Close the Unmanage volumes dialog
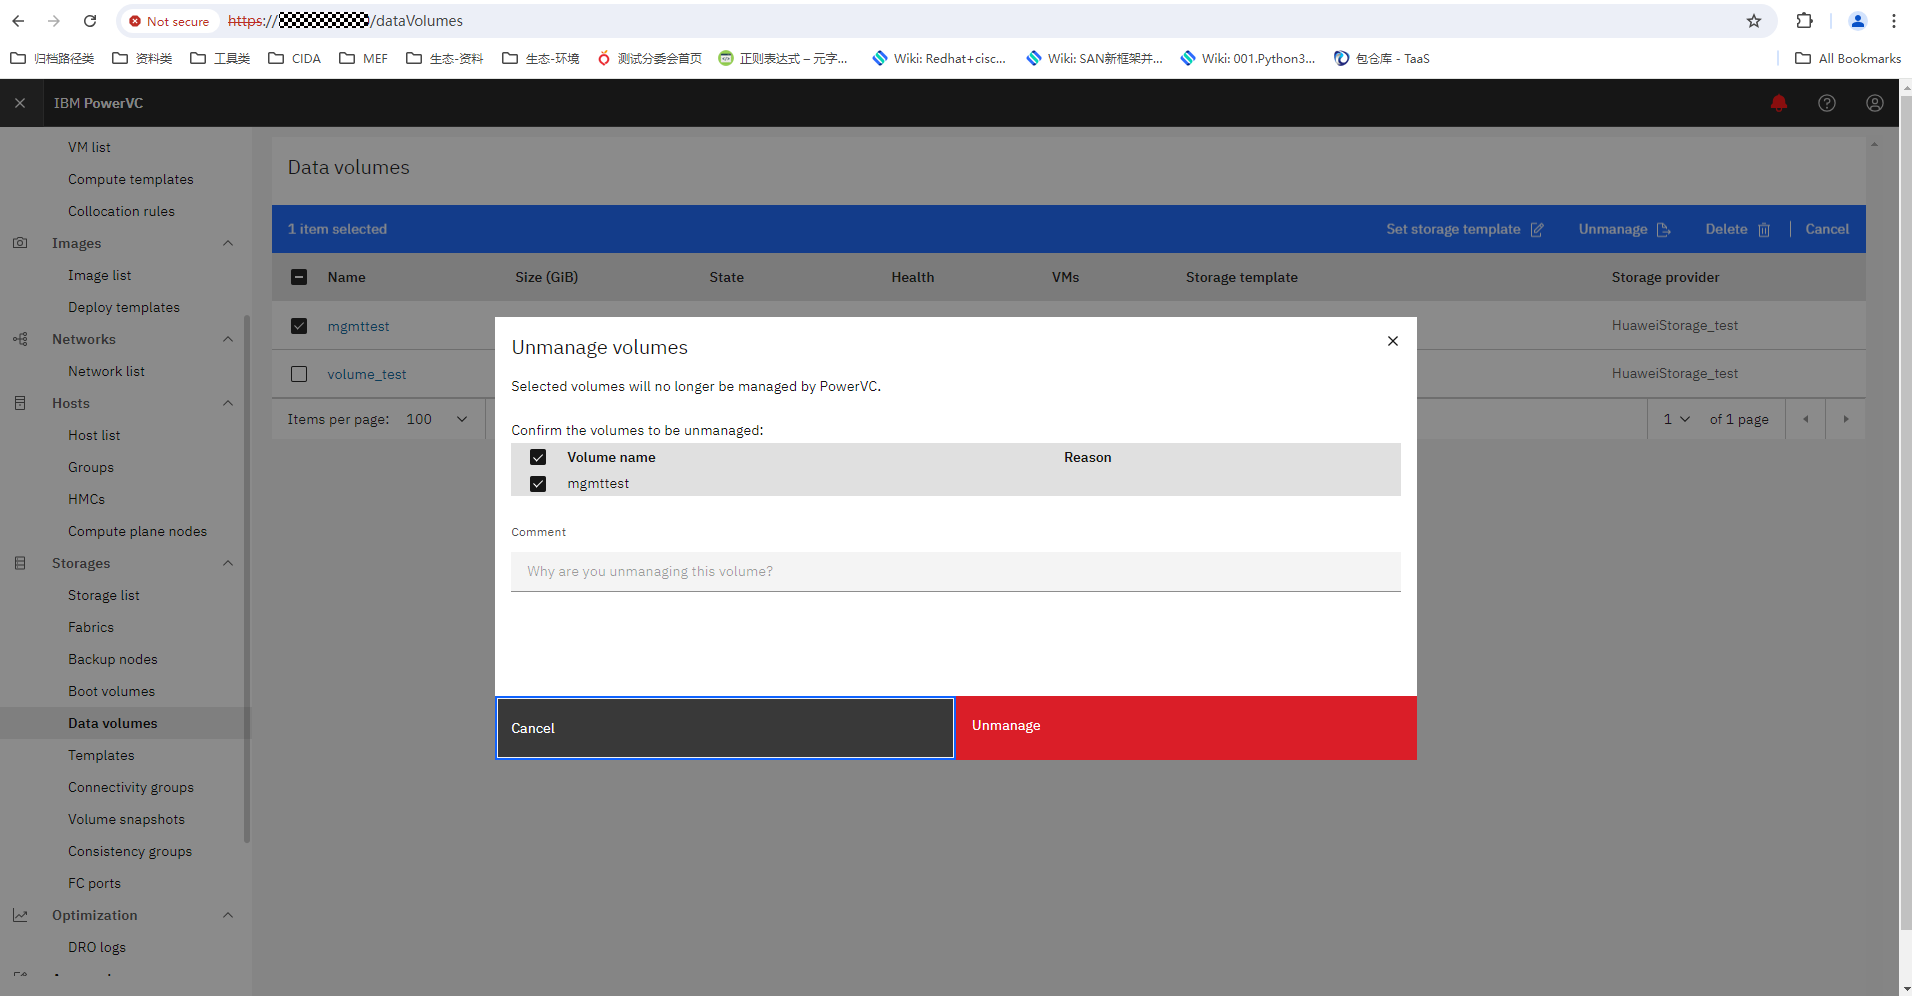Viewport: 1912px width, 996px height. pos(1392,341)
